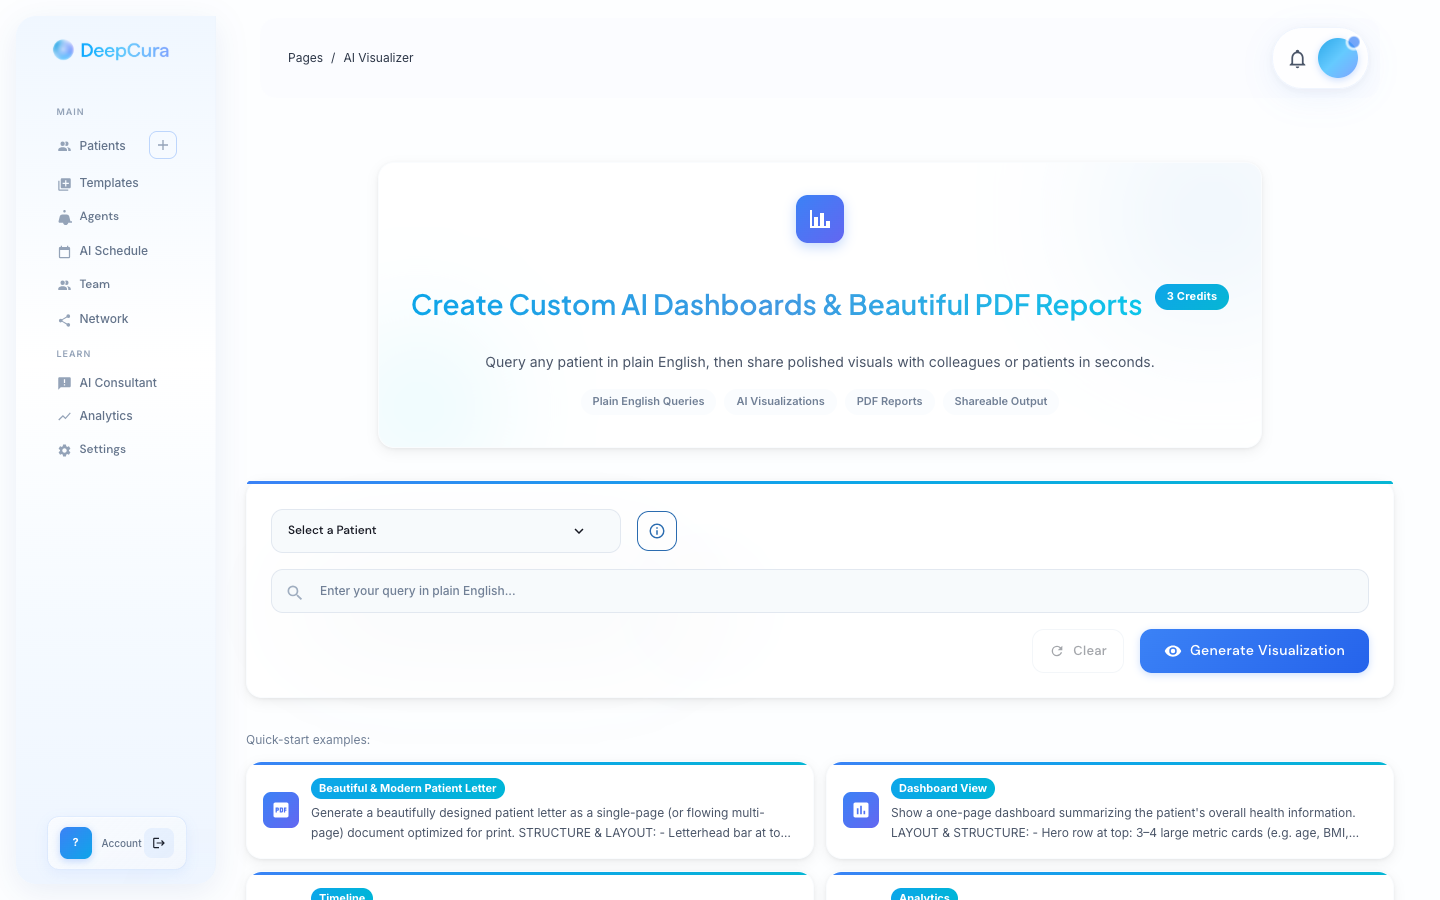Click the Analytics trend-line icon

tap(64, 416)
